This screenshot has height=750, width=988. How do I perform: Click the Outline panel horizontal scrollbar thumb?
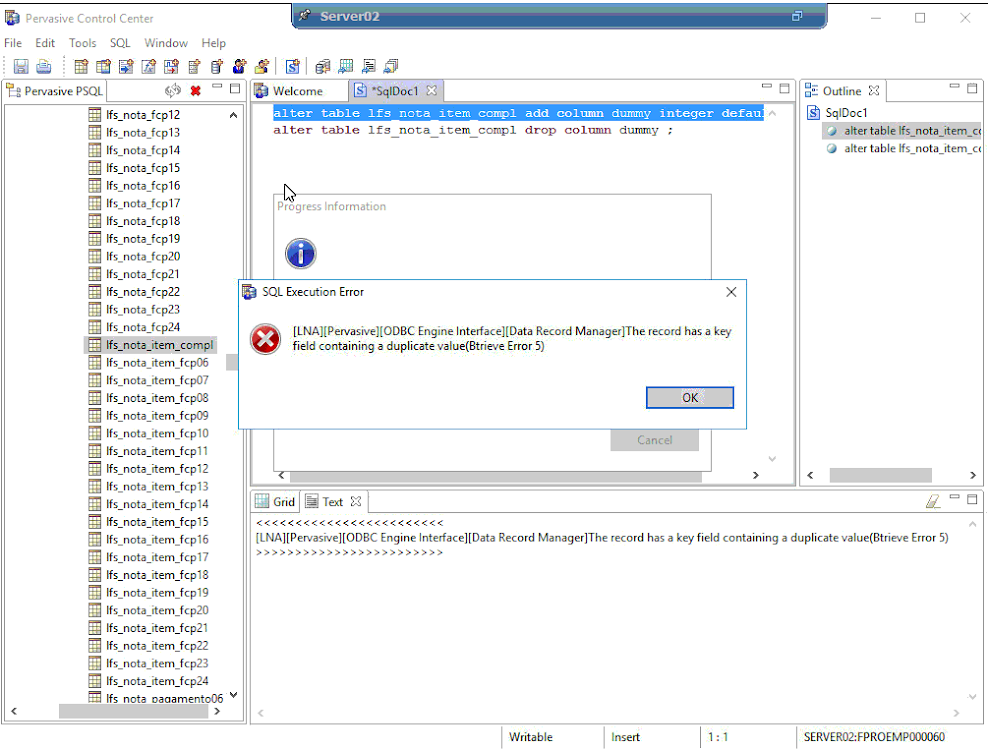pyautogui.click(x=880, y=475)
